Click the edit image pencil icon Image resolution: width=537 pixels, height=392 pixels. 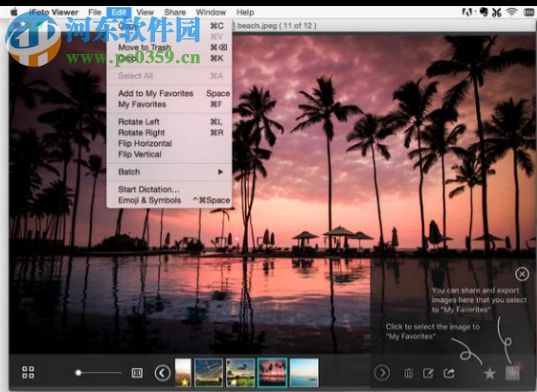click(428, 372)
